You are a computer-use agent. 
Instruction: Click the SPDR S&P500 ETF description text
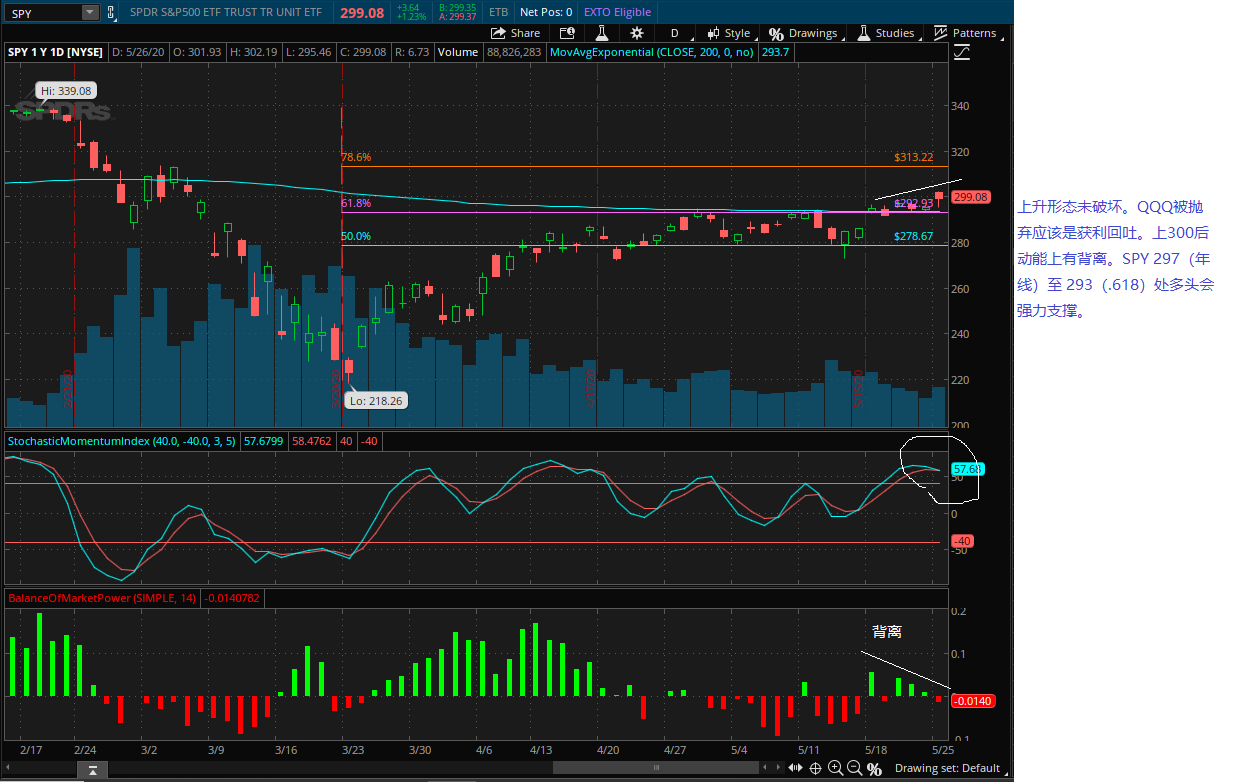(x=224, y=12)
